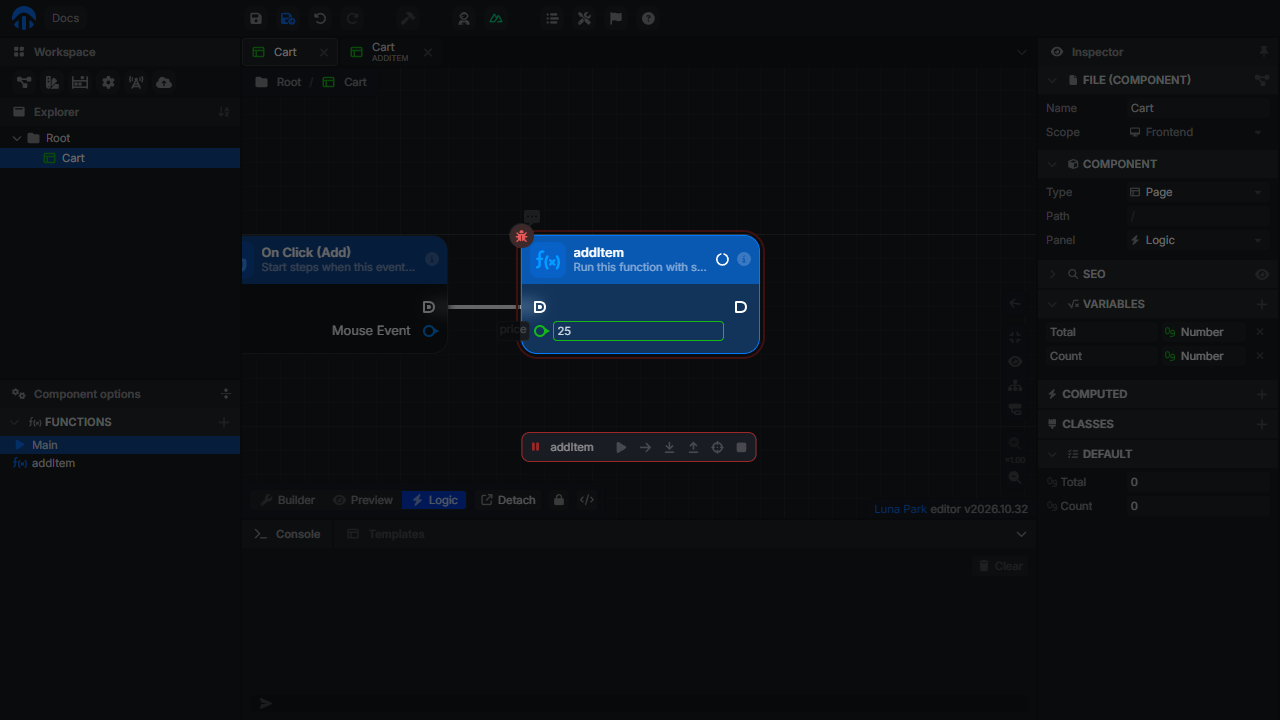Stop debugging with the square stop button
The height and width of the screenshot is (720, 1280).
(741, 447)
